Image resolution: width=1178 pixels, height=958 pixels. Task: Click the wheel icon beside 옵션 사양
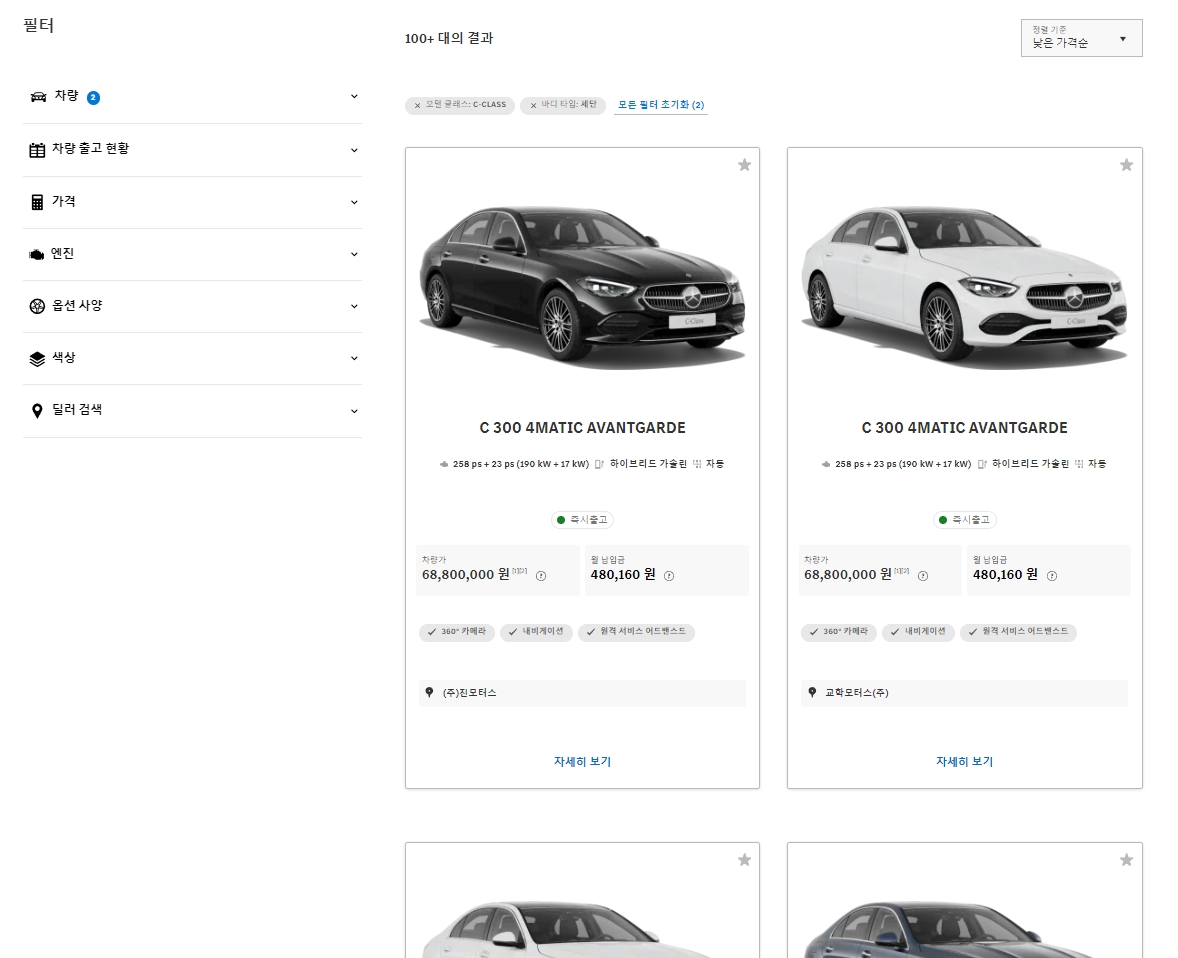[x=37, y=306]
